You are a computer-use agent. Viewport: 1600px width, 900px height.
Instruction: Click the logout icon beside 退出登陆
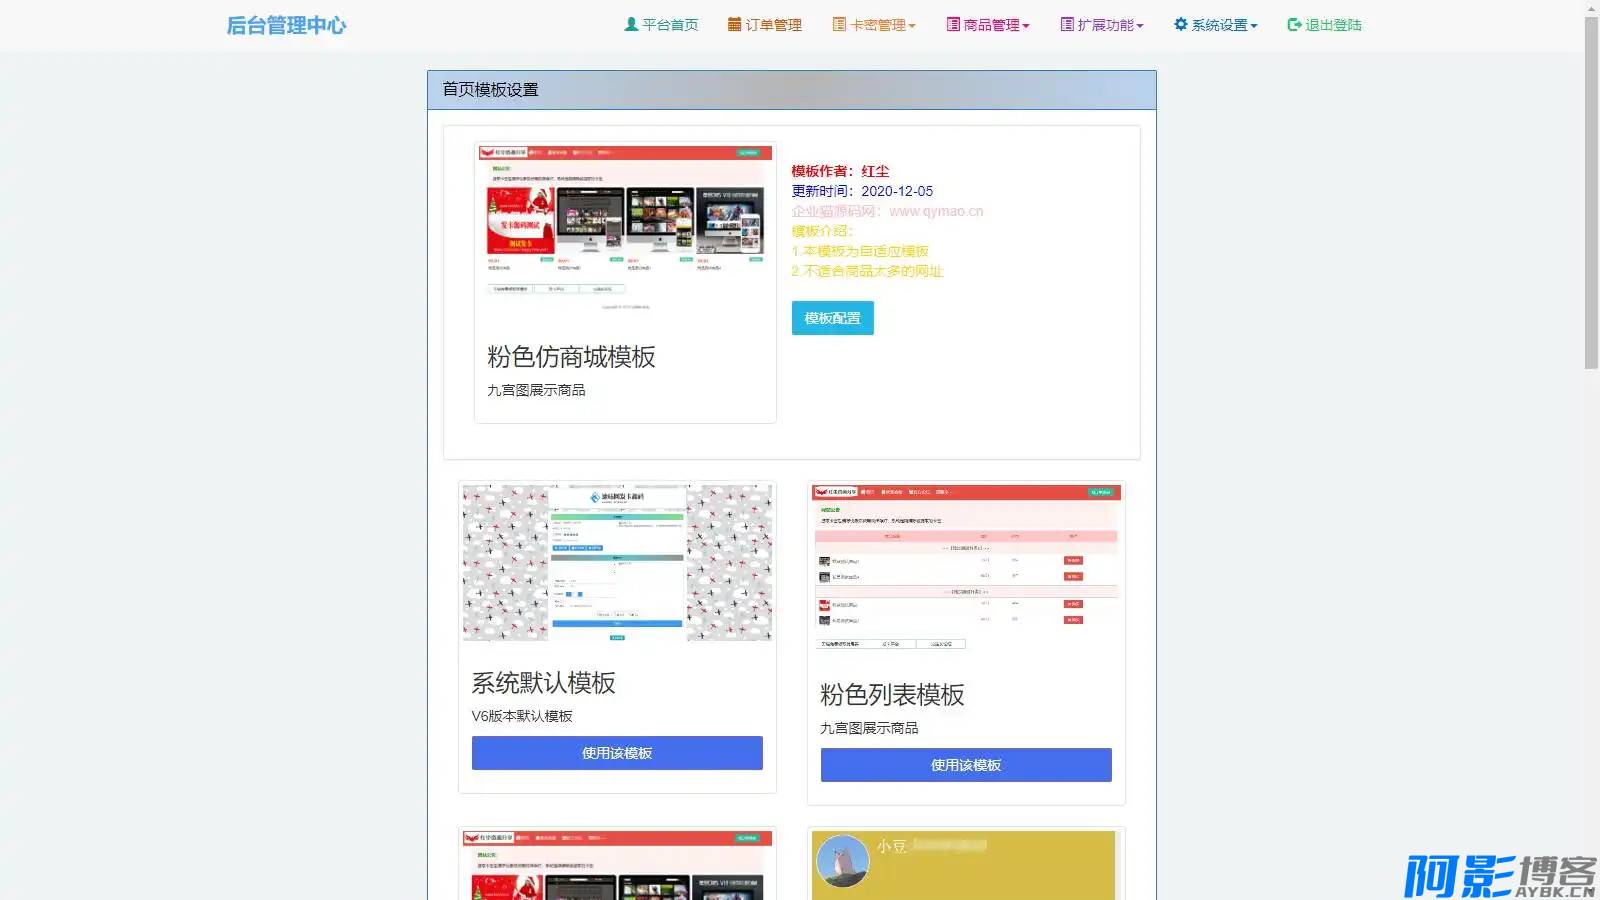point(1294,24)
